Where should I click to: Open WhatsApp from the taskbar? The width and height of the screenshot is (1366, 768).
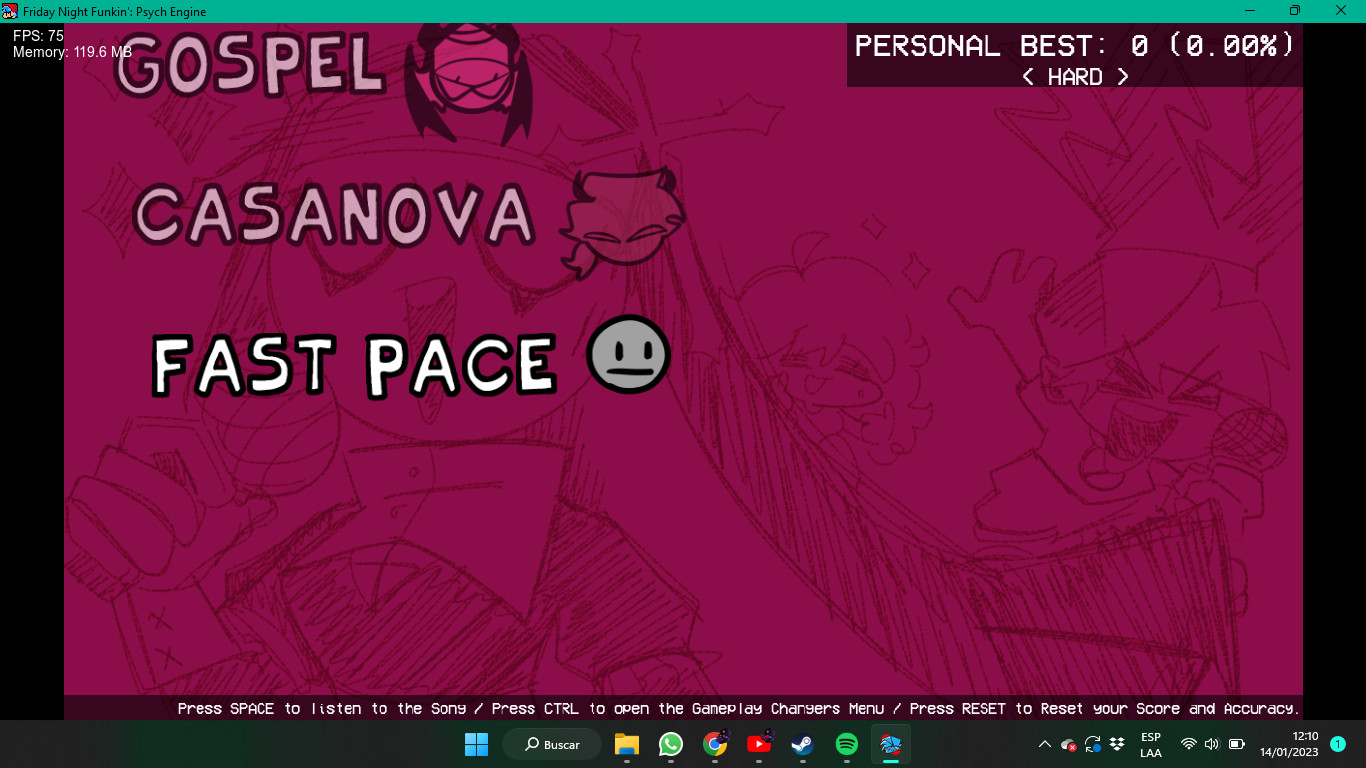[x=670, y=744]
